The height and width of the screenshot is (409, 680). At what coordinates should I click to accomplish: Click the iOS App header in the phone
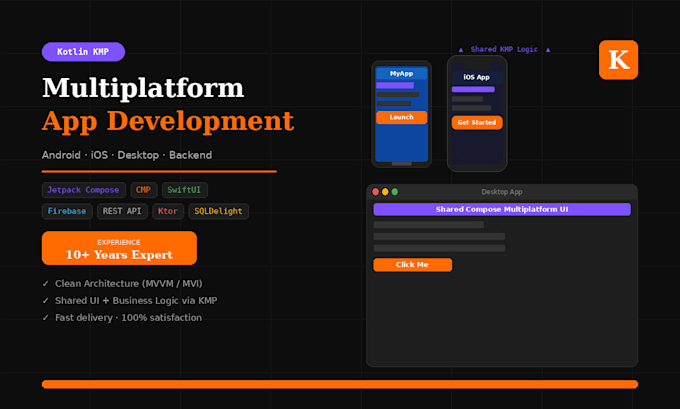(x=477, y=77)
